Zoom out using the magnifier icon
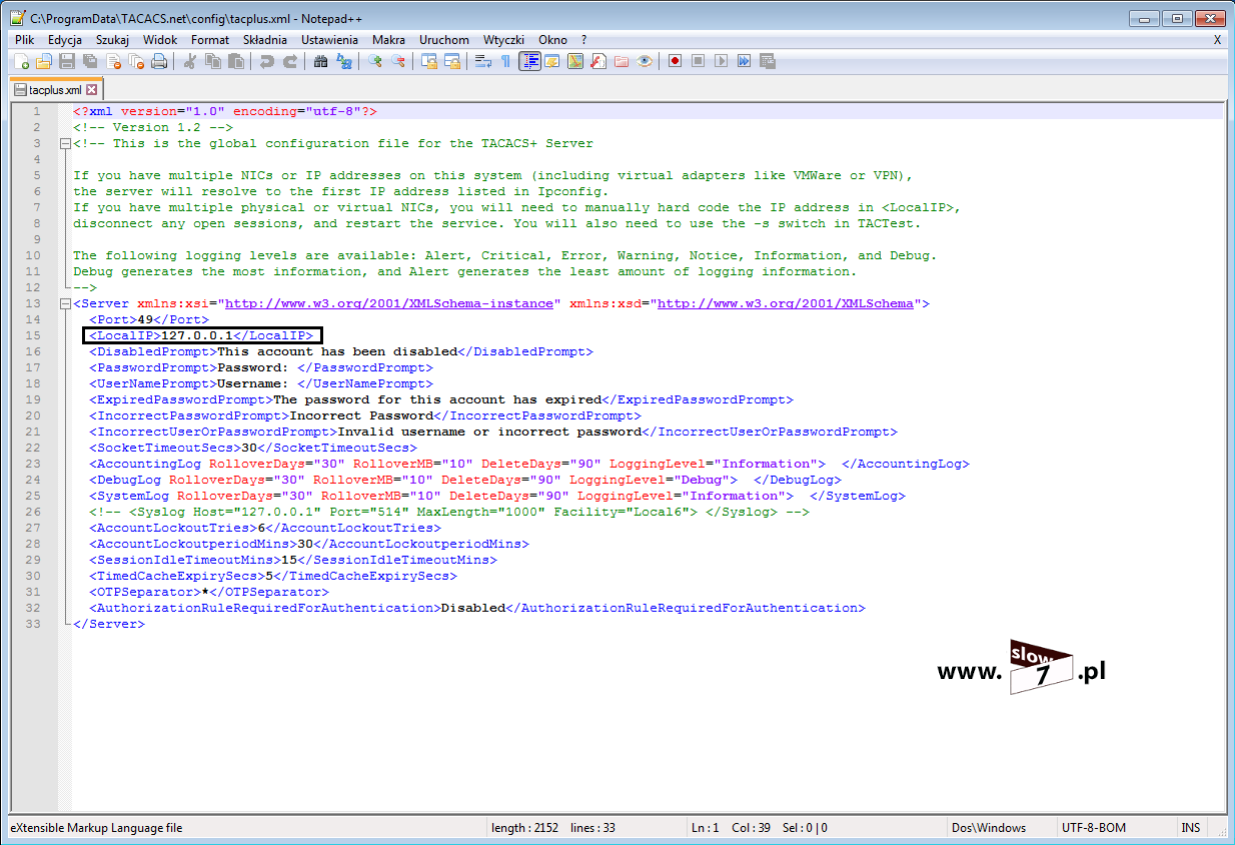Screen dimensions: 1235x845 (398, 61)
